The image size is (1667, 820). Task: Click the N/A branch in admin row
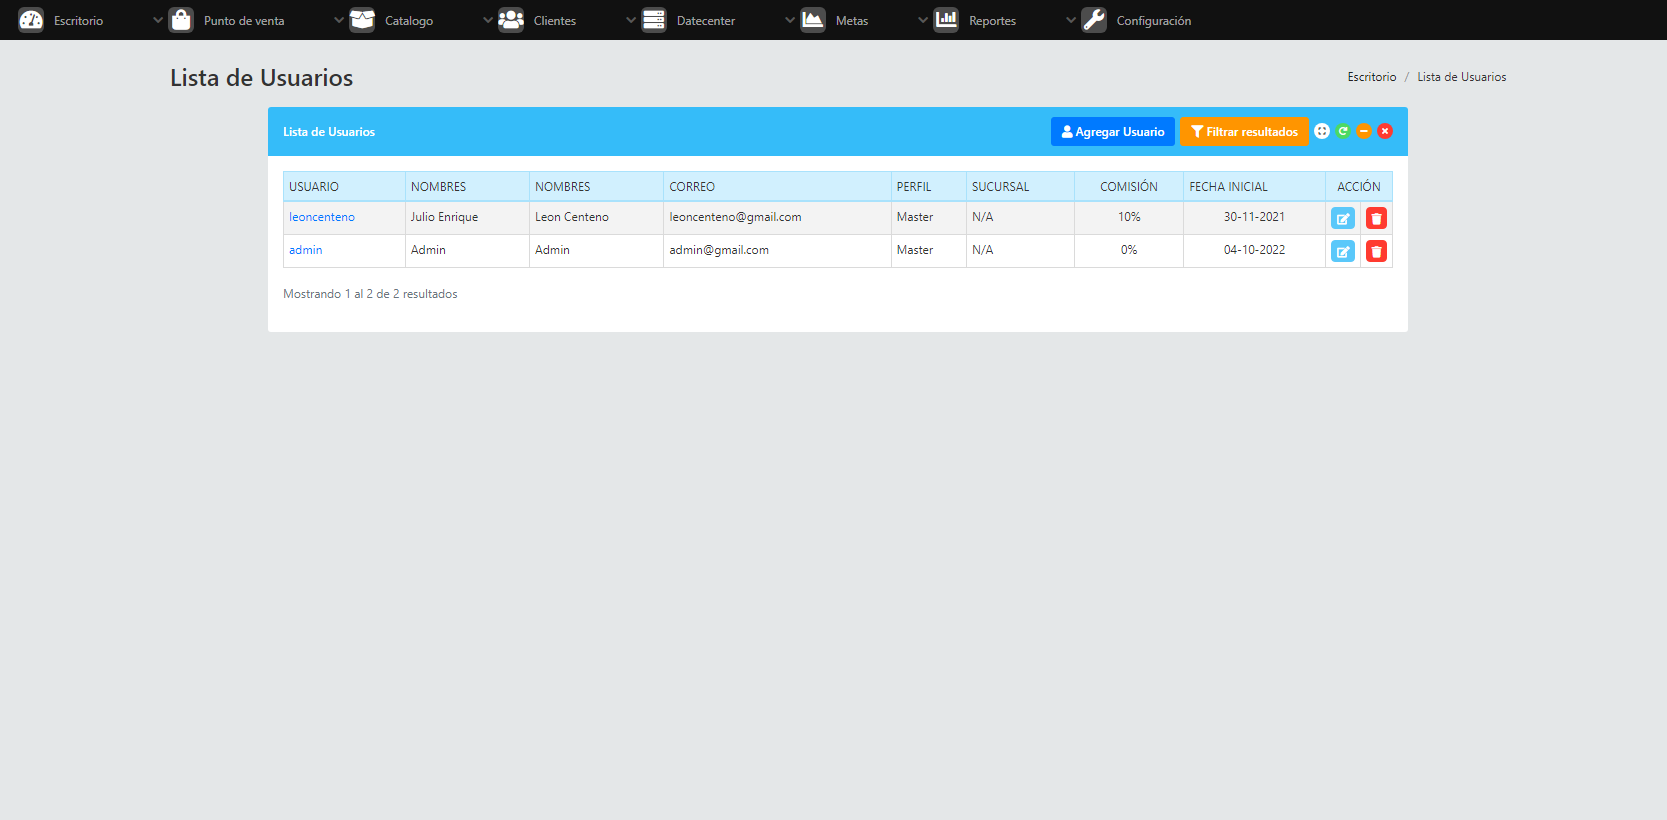click(1020, 251)
